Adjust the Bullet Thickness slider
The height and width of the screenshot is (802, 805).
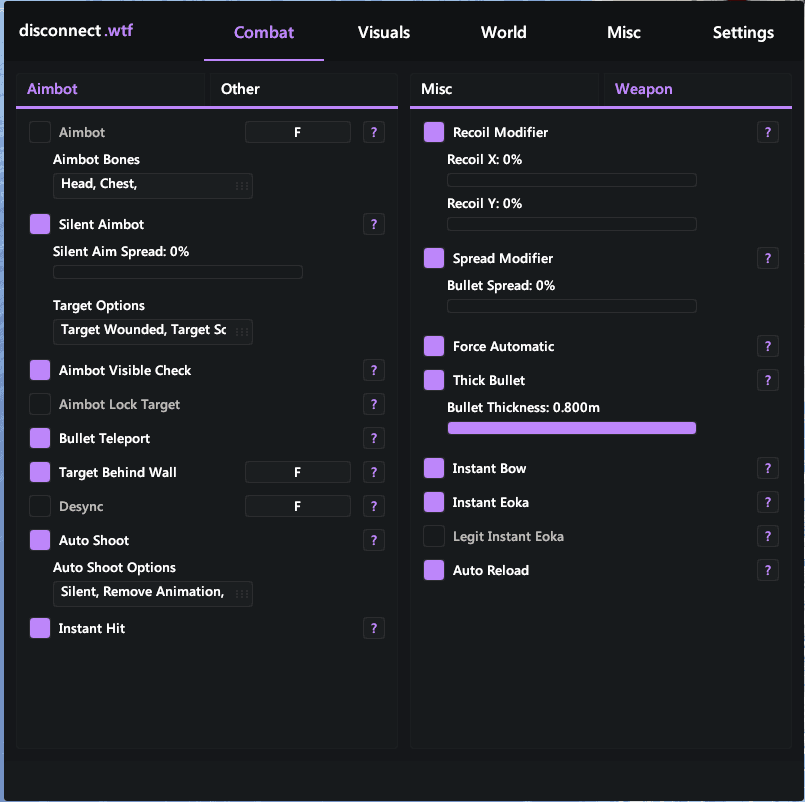(x=571, y=428)
